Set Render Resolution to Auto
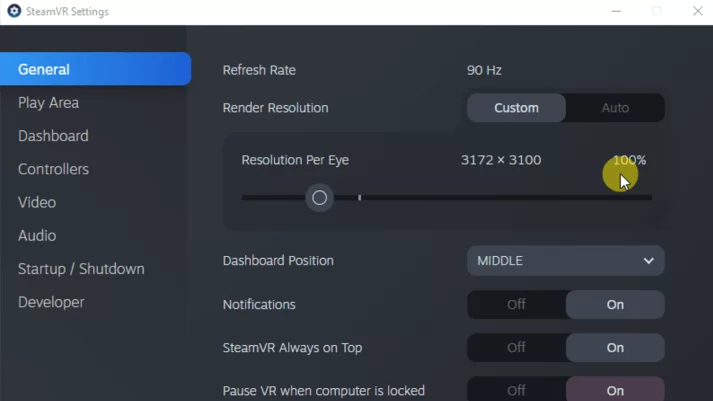The width and height of the screenshot is (713, 401). 615,108
